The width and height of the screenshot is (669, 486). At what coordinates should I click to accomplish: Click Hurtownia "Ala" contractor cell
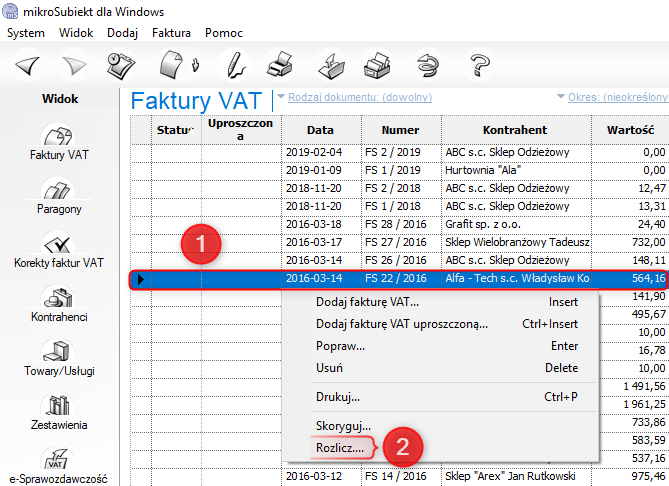pyautogui.click(x=516, y=170)
